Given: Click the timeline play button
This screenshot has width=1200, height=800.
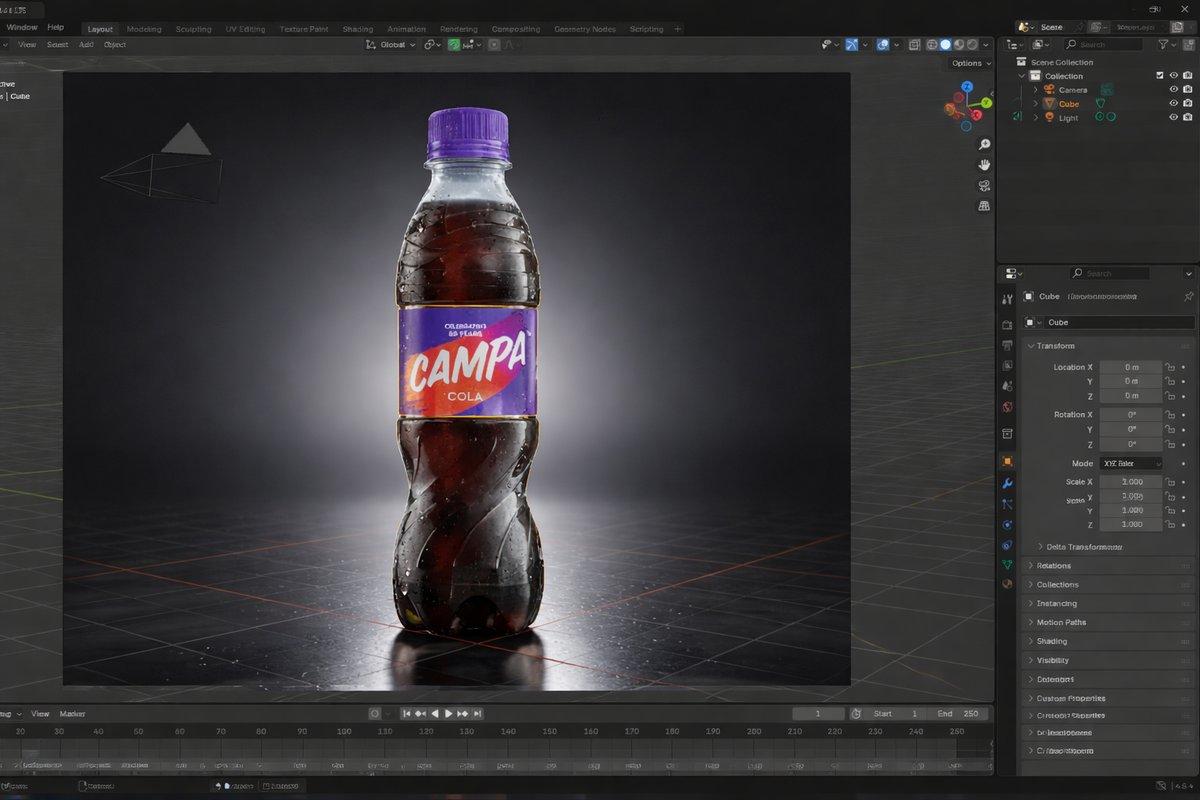Looking at the screenshot, I should [448, 714].
